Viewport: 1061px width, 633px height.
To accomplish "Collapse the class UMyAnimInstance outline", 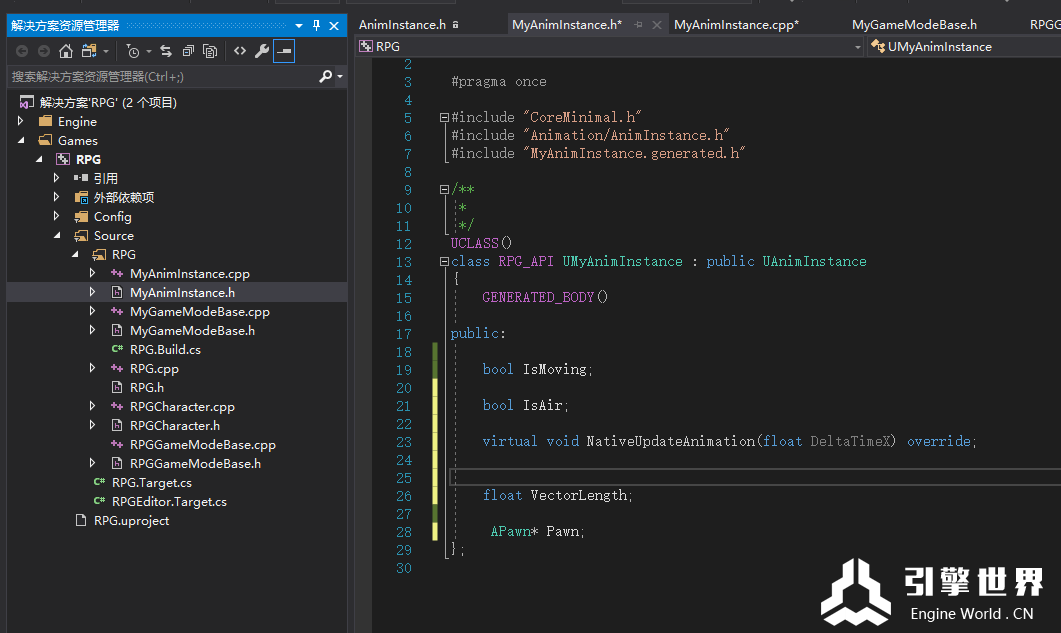I will pos(444,261).
